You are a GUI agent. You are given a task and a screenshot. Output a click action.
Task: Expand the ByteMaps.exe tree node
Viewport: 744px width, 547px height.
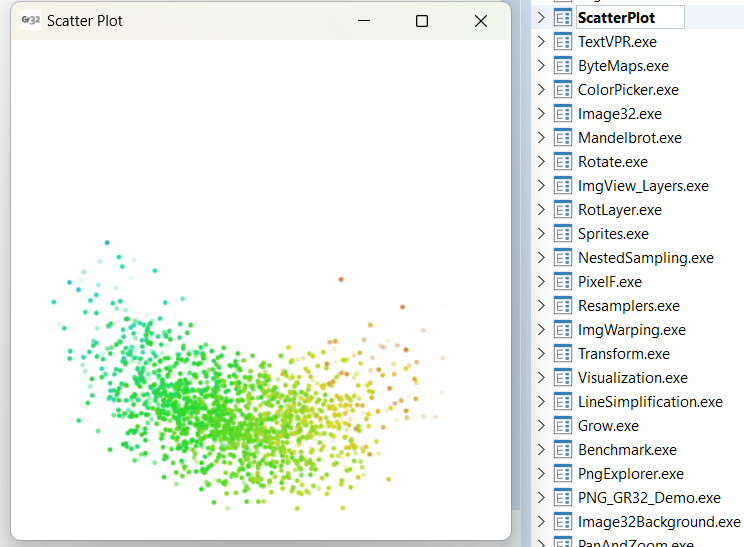coord(541,66)
